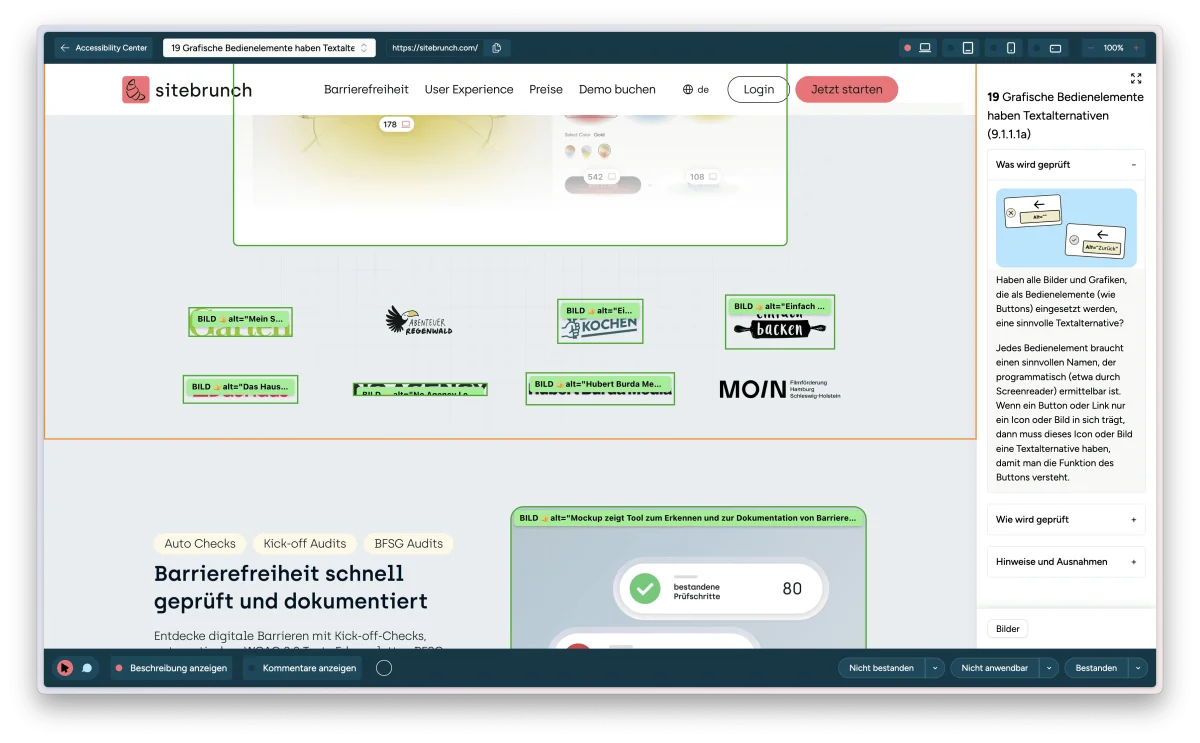Expand the Wie wird geprüft section

1066,519
